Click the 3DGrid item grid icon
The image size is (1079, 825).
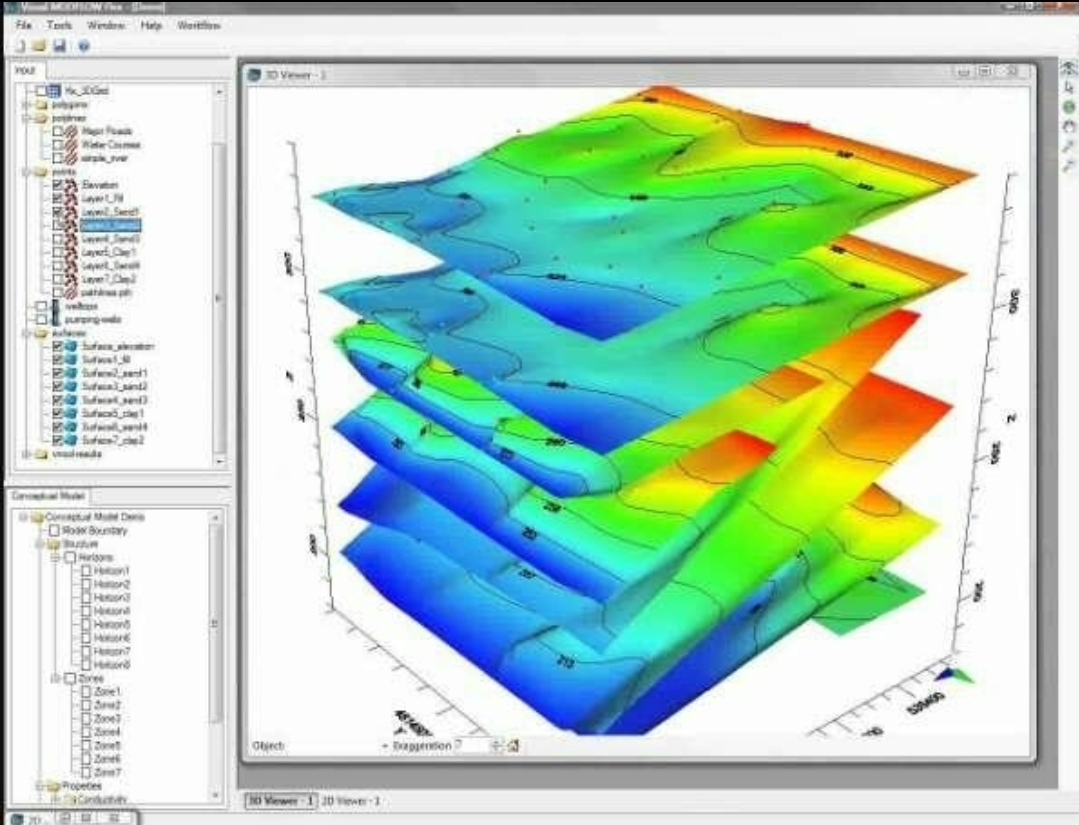54,90
